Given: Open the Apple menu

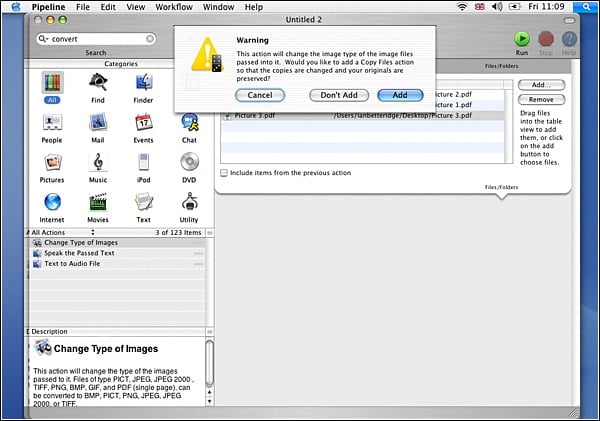Looking at the screenshot, I should point(16,7).
